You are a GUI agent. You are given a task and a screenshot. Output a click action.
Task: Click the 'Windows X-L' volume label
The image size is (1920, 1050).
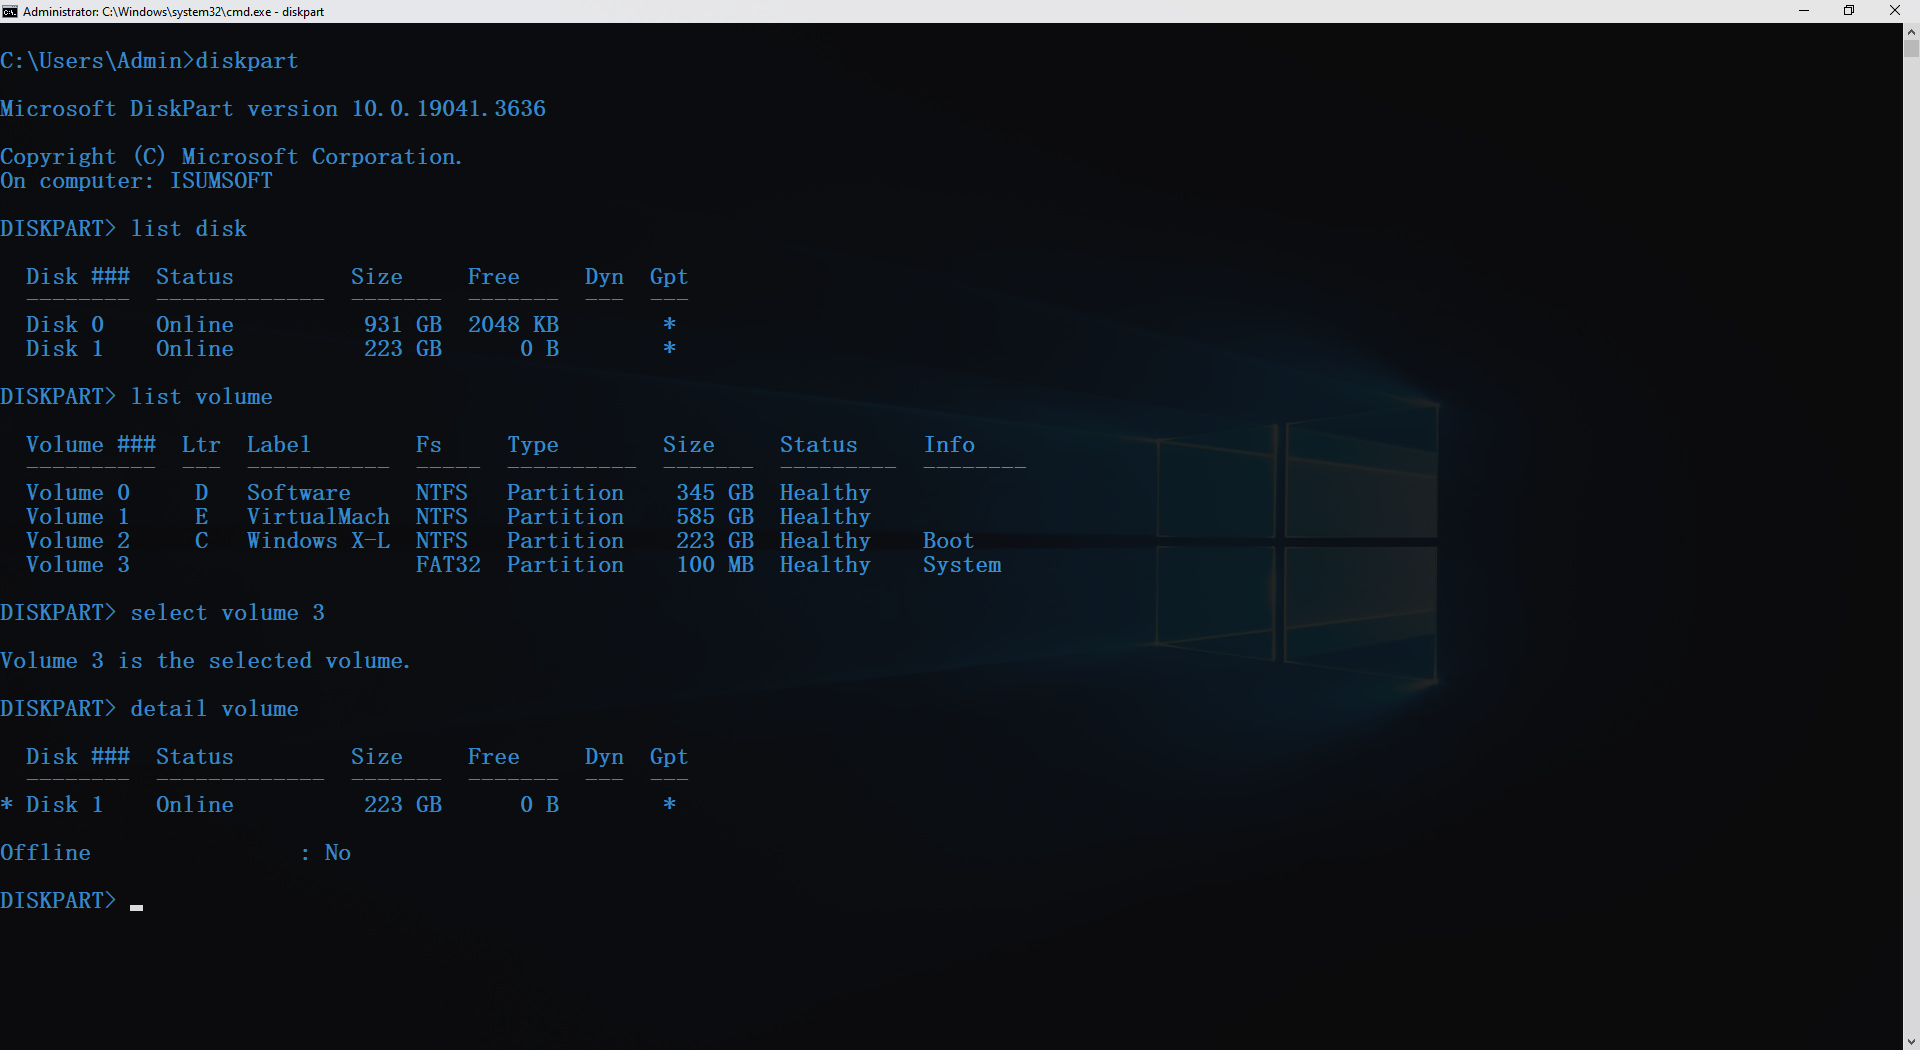(318, 541)
